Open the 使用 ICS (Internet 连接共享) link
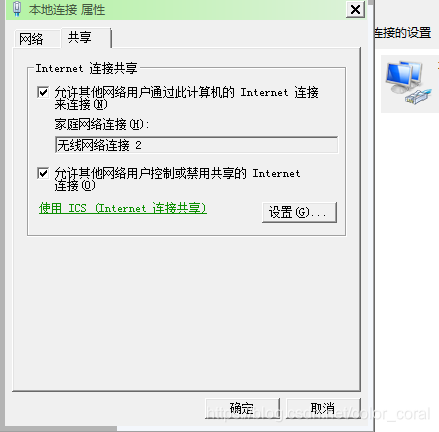 coord(123,208)
